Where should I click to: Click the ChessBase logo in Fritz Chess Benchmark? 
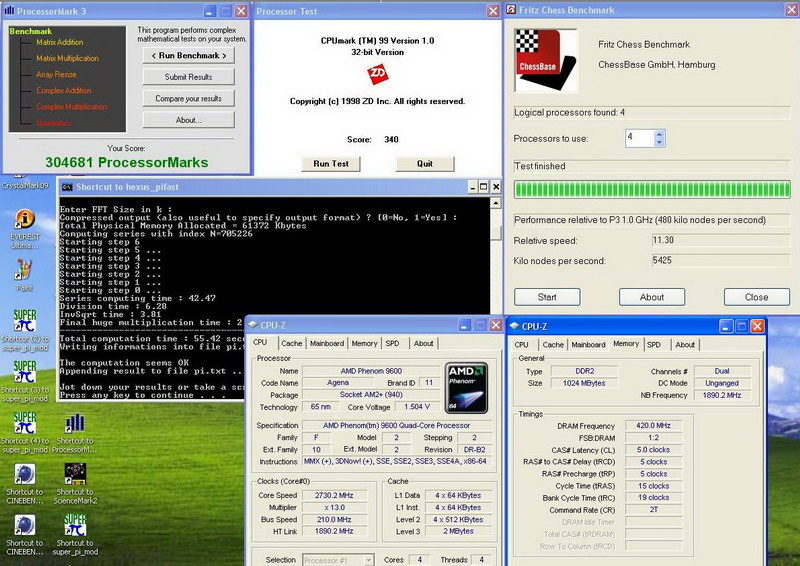click(x=546, y=60)
